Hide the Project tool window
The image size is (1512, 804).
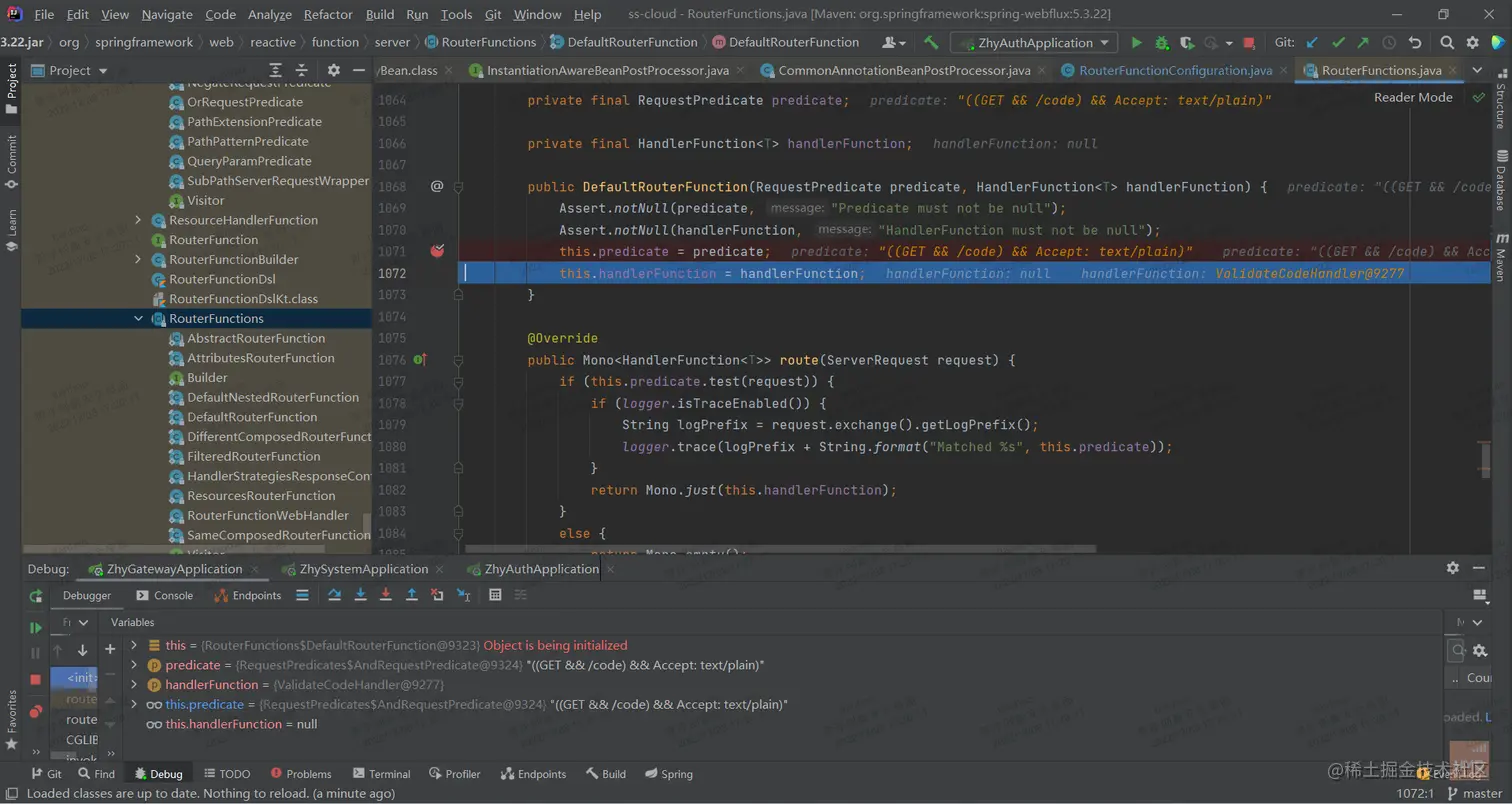(x=359, y=70)
